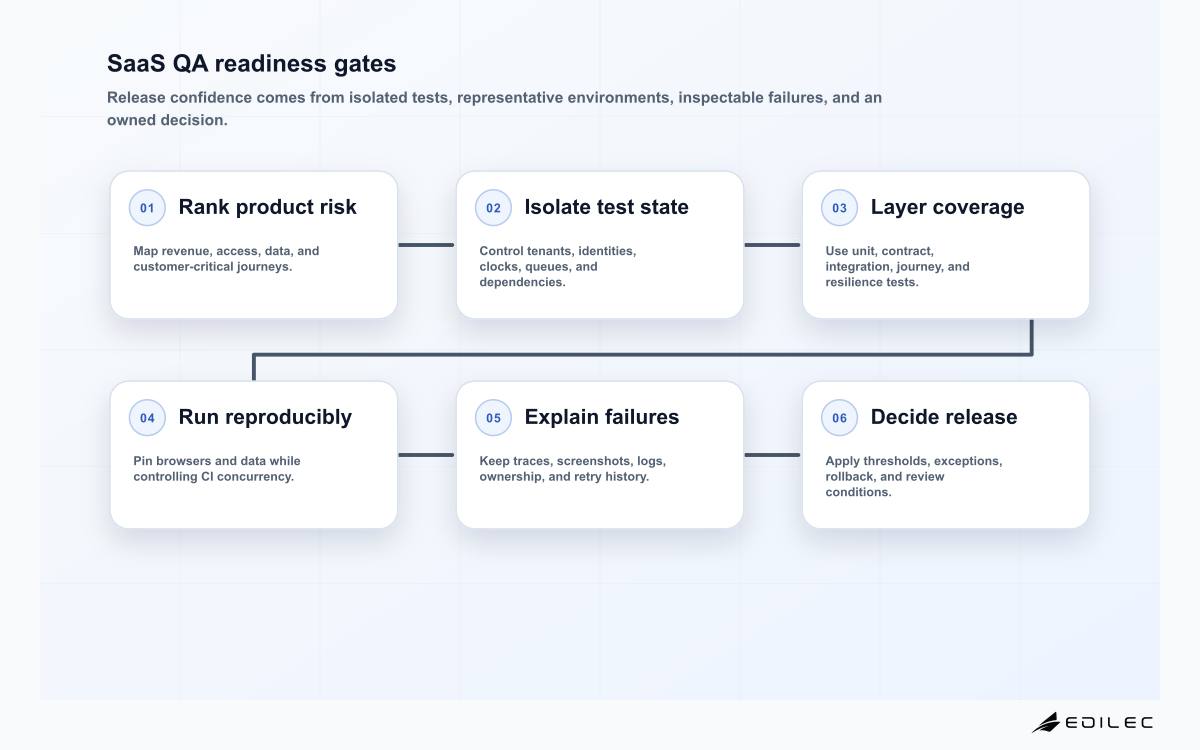Select the Layer coverage heading
The width and height of the screenshot is (1200, 750).
pyautogui.click(x=947, y=207)
